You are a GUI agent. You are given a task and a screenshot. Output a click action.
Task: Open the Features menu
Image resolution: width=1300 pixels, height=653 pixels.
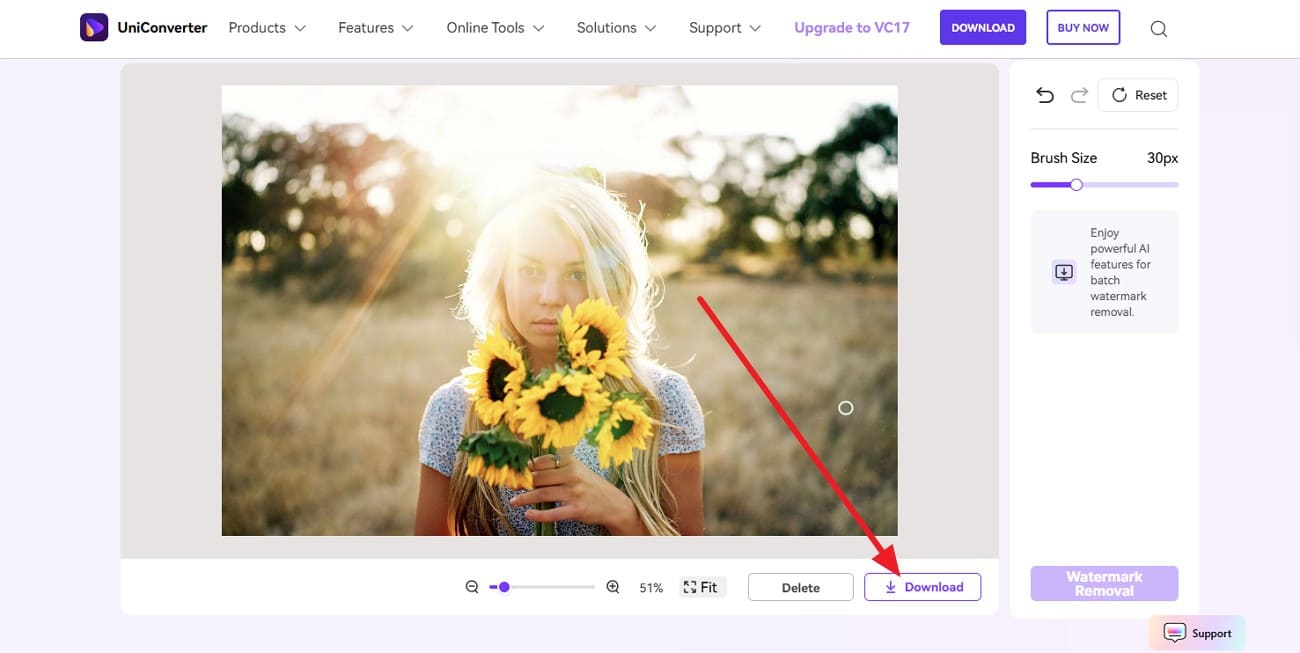tap(367, 28)
